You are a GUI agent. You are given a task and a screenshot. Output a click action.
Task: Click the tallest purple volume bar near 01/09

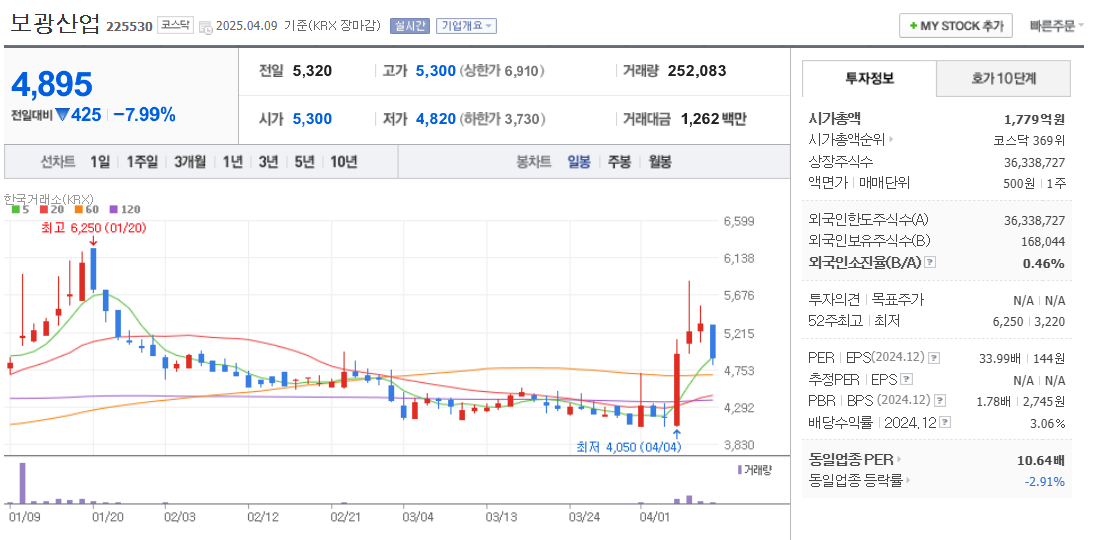22,483
